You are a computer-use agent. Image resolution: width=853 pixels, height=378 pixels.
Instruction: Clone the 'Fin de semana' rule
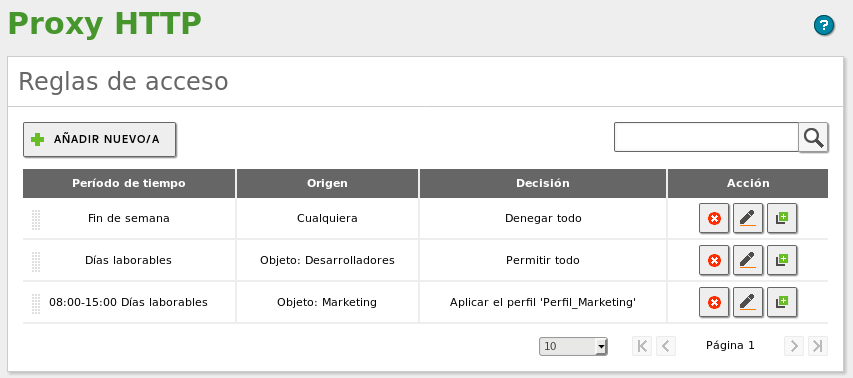tap(782, 218)
